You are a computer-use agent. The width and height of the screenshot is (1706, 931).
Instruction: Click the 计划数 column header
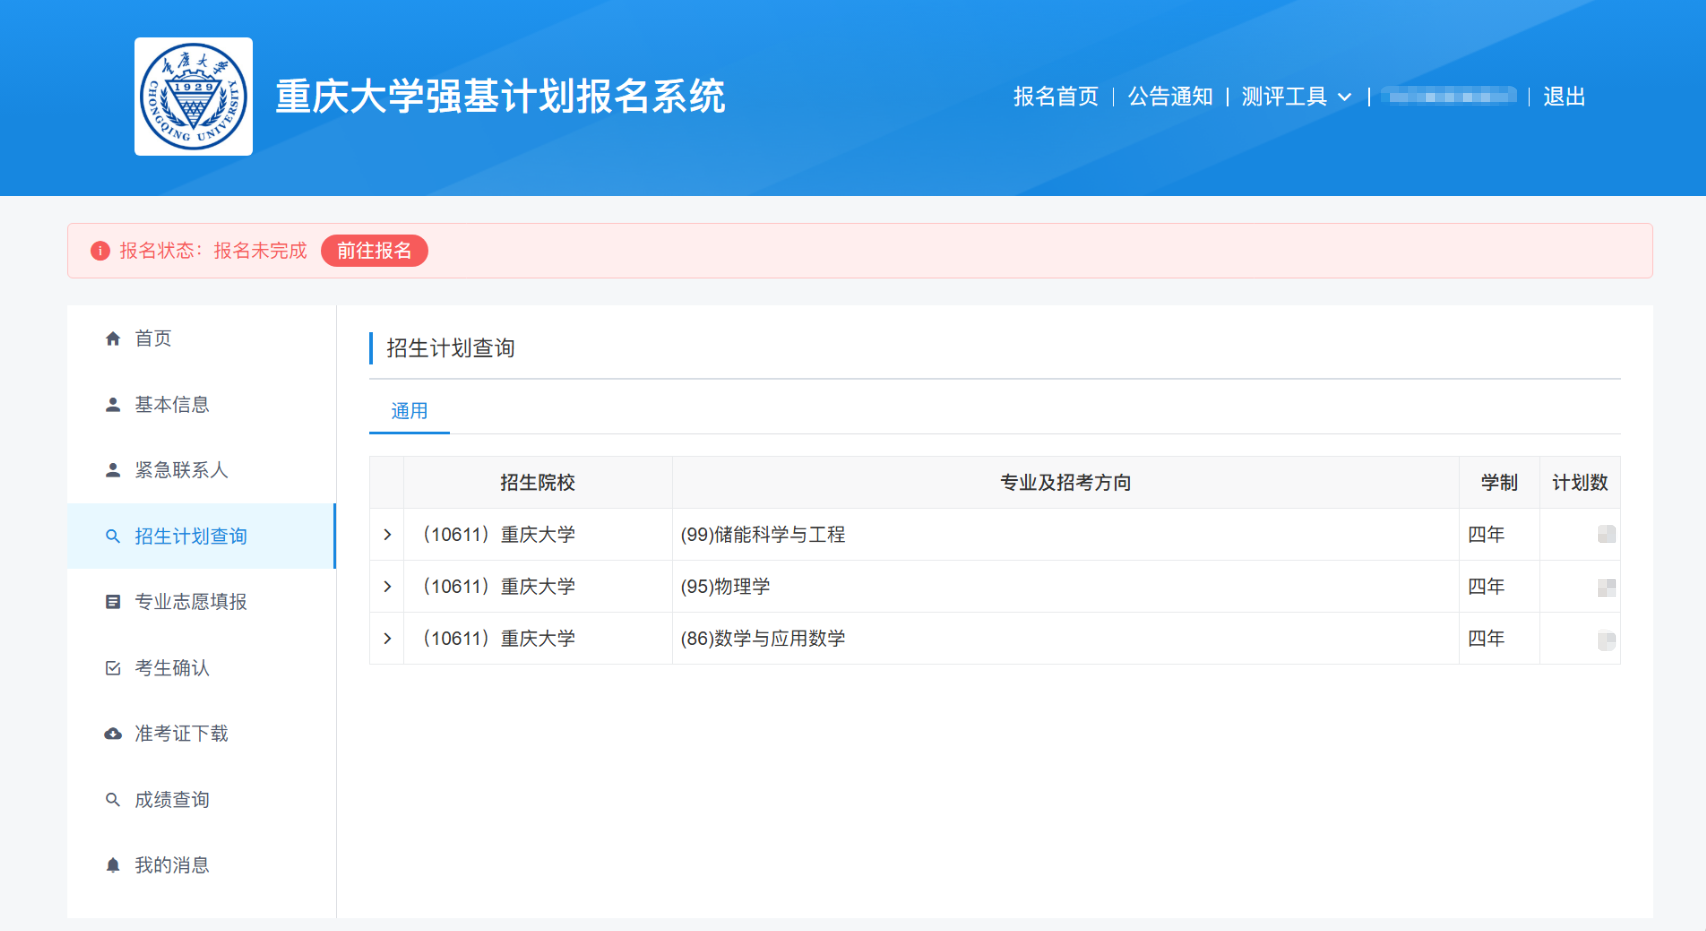pyautogui.click(x=1580, y=483)
